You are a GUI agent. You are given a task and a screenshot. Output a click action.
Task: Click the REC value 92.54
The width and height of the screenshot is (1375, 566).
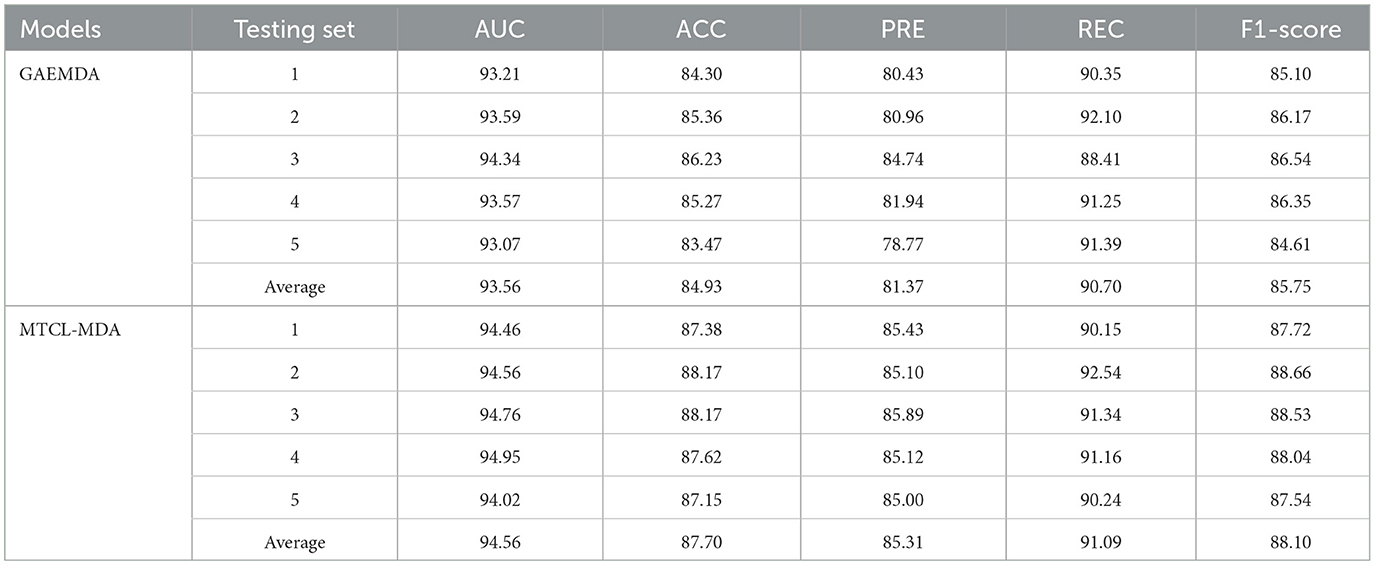(1101, 372)
